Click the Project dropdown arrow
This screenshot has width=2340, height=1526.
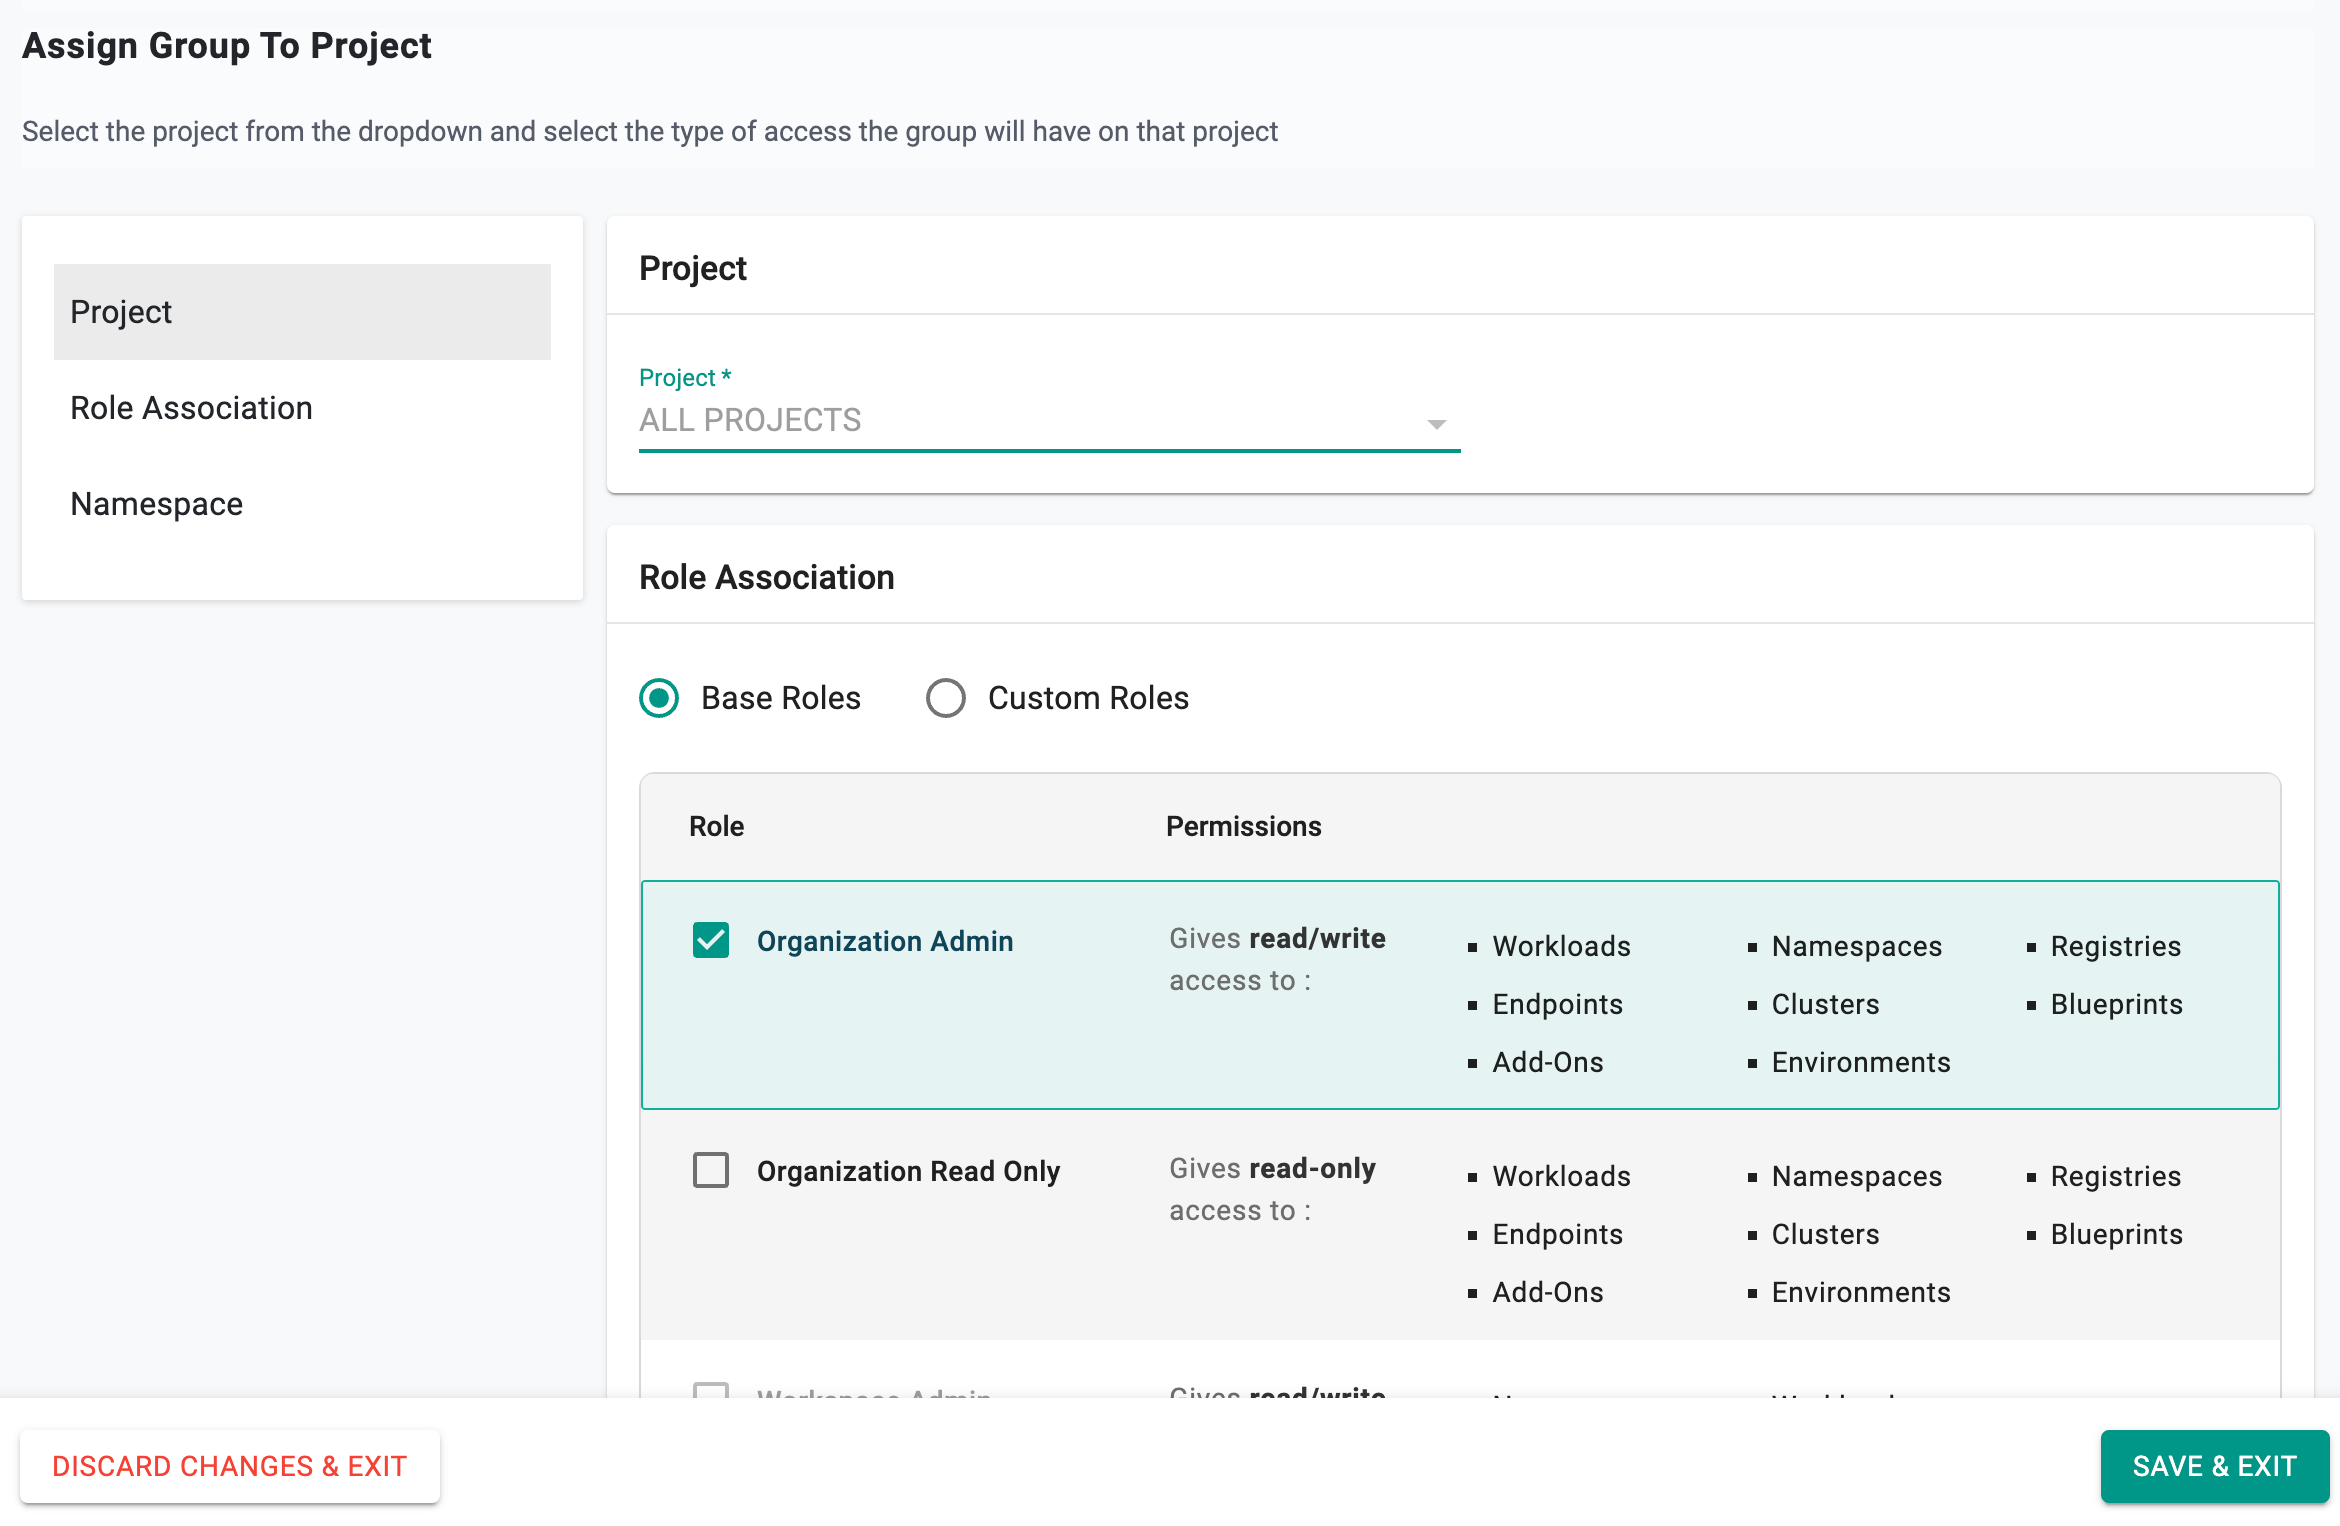[1436, 424]
